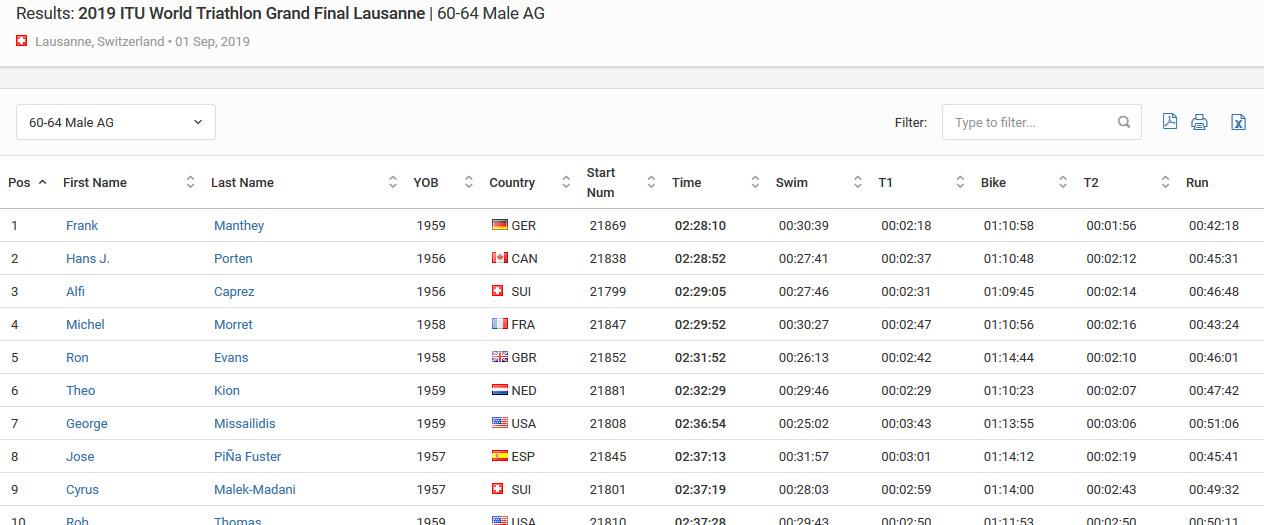The width and height of the screenshot is (1264, 525).
Task: Sort by Start Num column
Action: tap(621, 182)
